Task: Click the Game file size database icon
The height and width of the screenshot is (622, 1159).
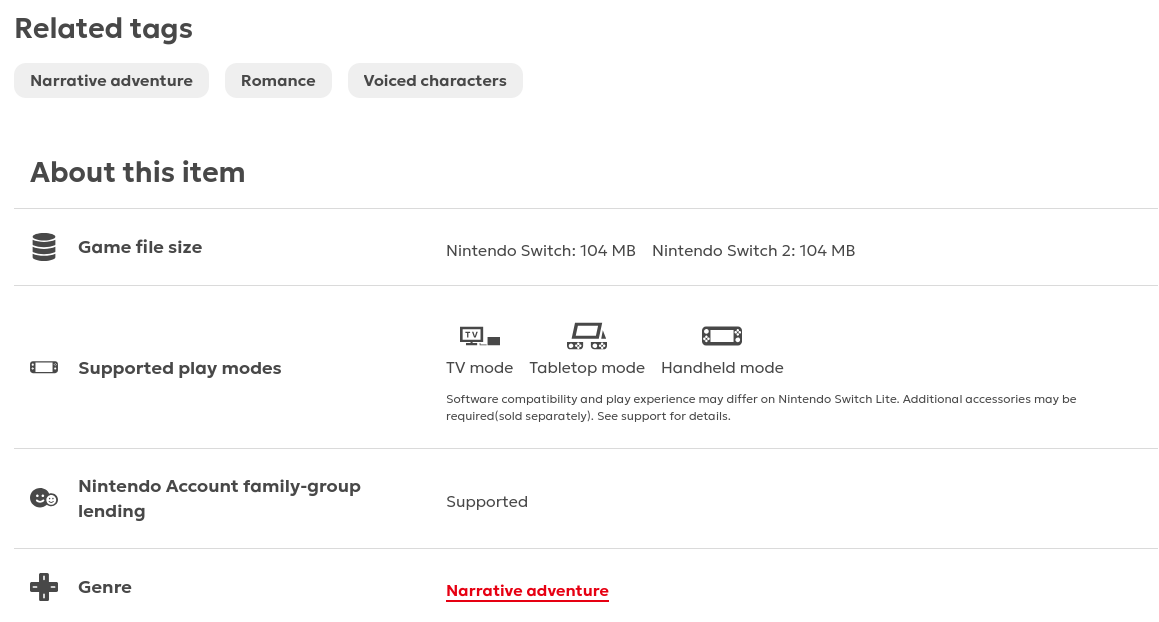Action: coord(44,247)
